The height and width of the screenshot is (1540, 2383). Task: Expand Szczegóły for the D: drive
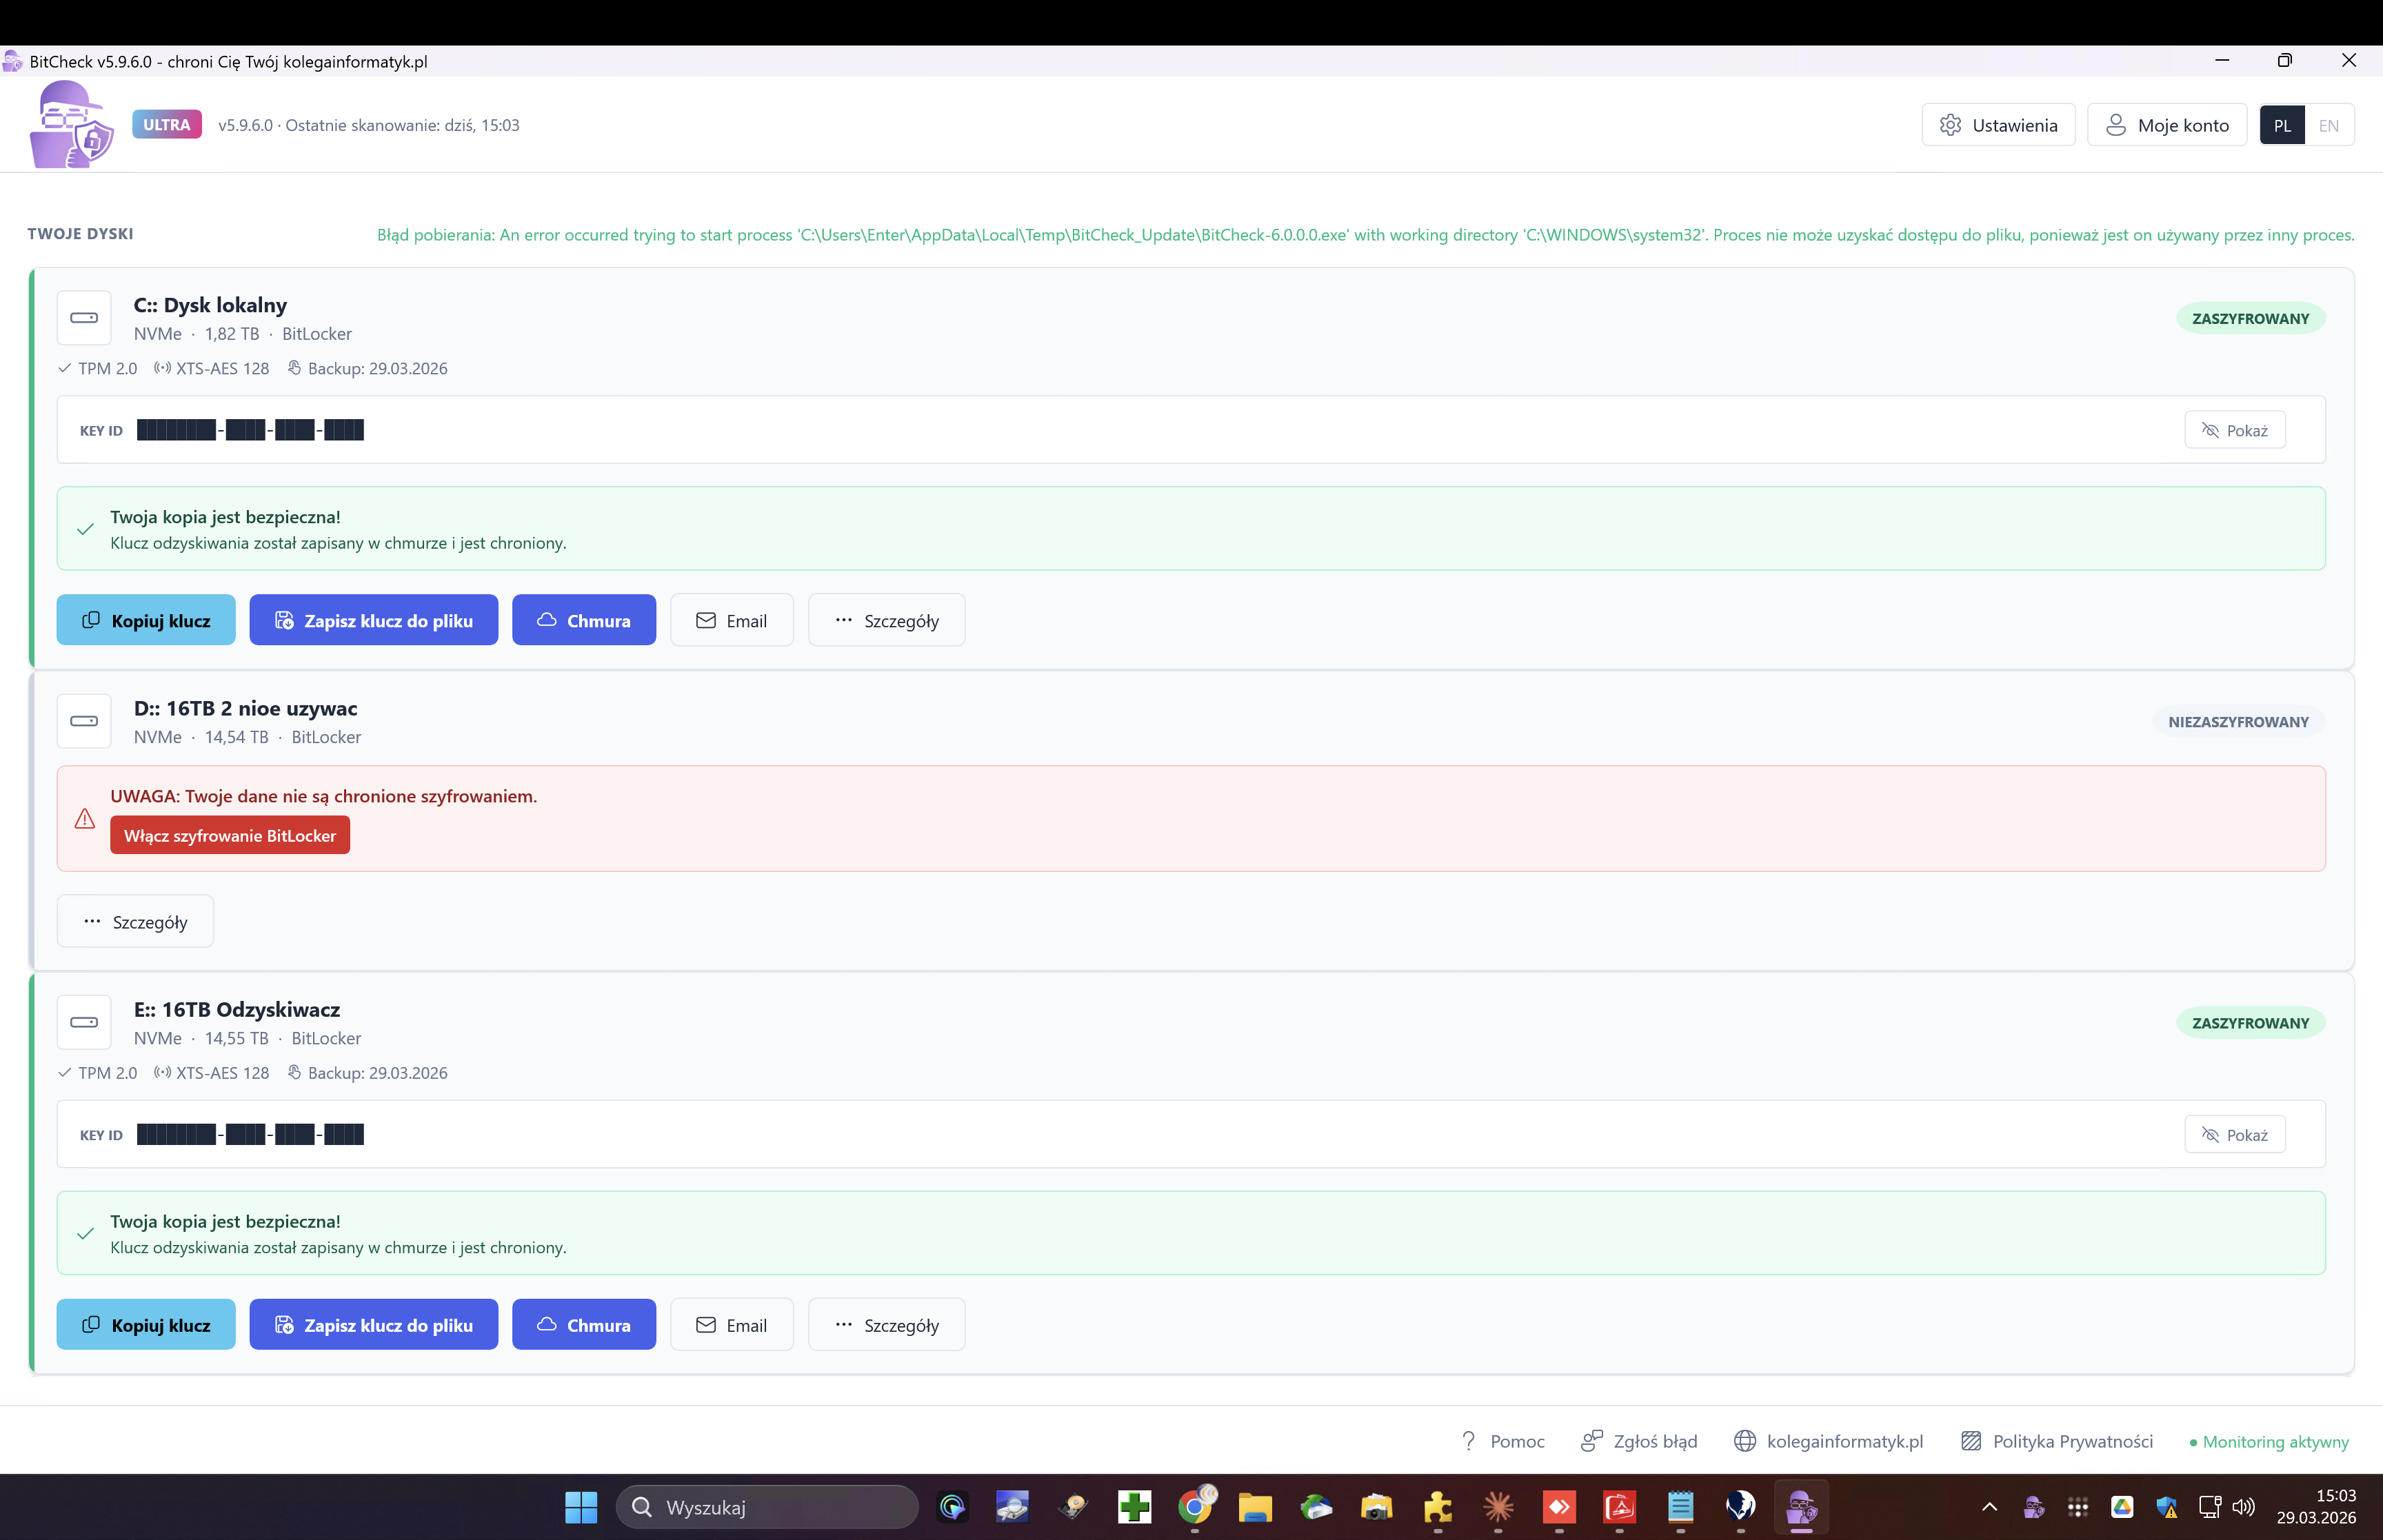point(135,922)
